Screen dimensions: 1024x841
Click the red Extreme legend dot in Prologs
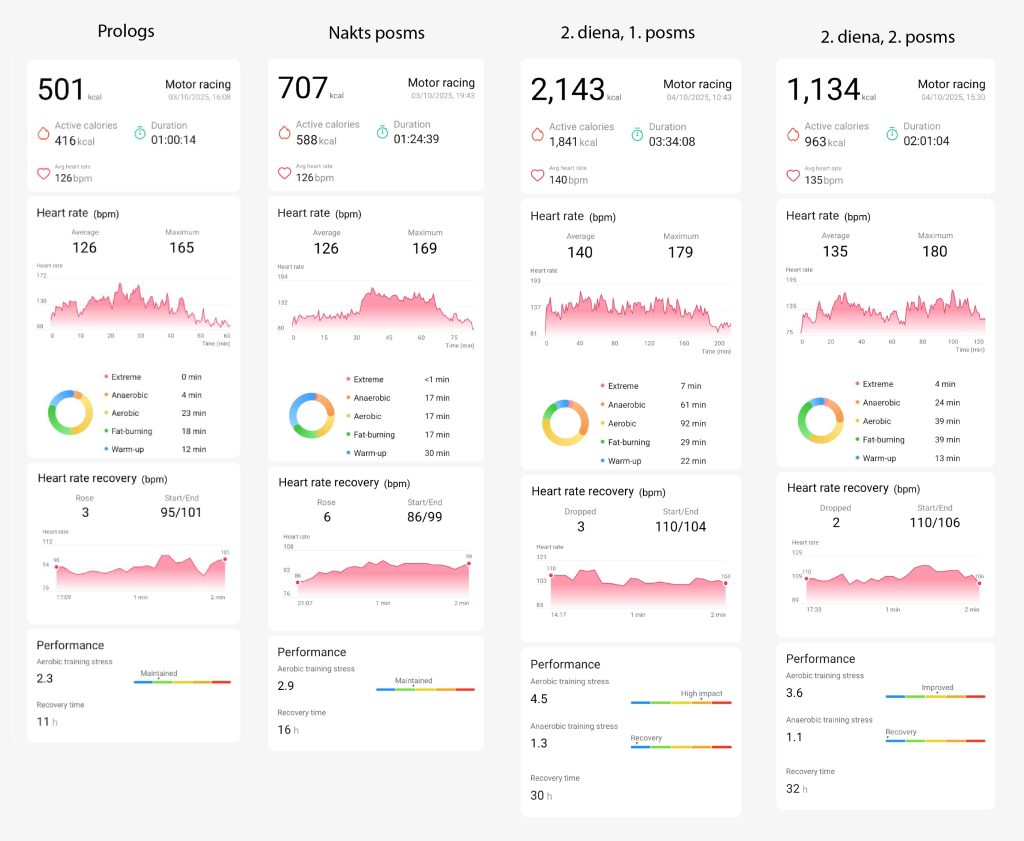coord(105,376)
